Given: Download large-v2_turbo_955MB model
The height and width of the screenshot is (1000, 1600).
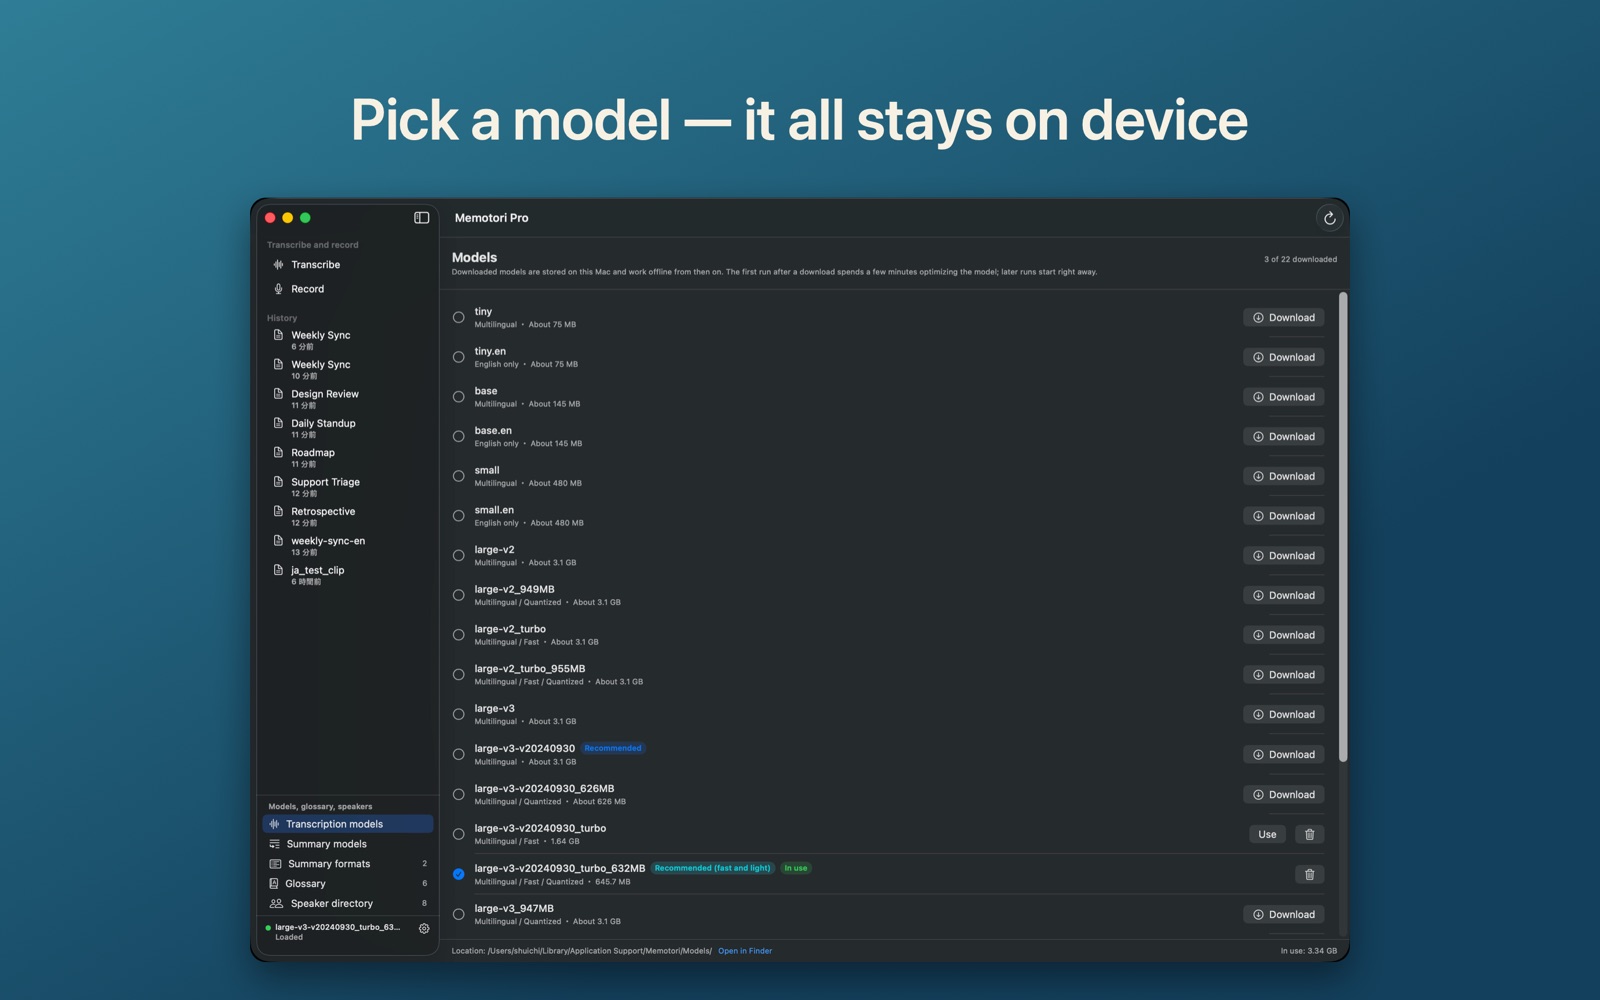Looking at the screenshot, I should pyautogui.click(x=1284, y=675).
